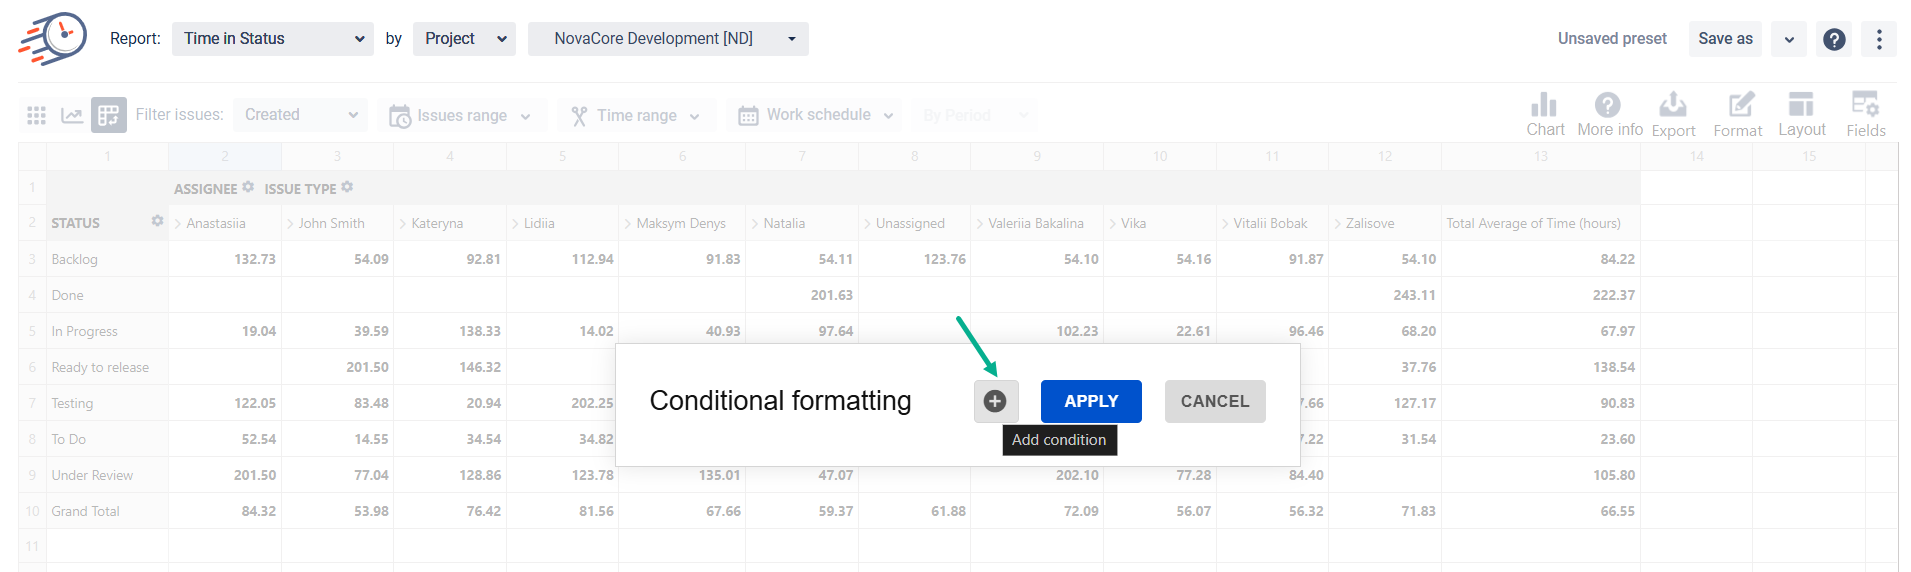Screen dimensions: 1911x572
Task: Open the Issues range menu
Action: click(x=461, y=115)
